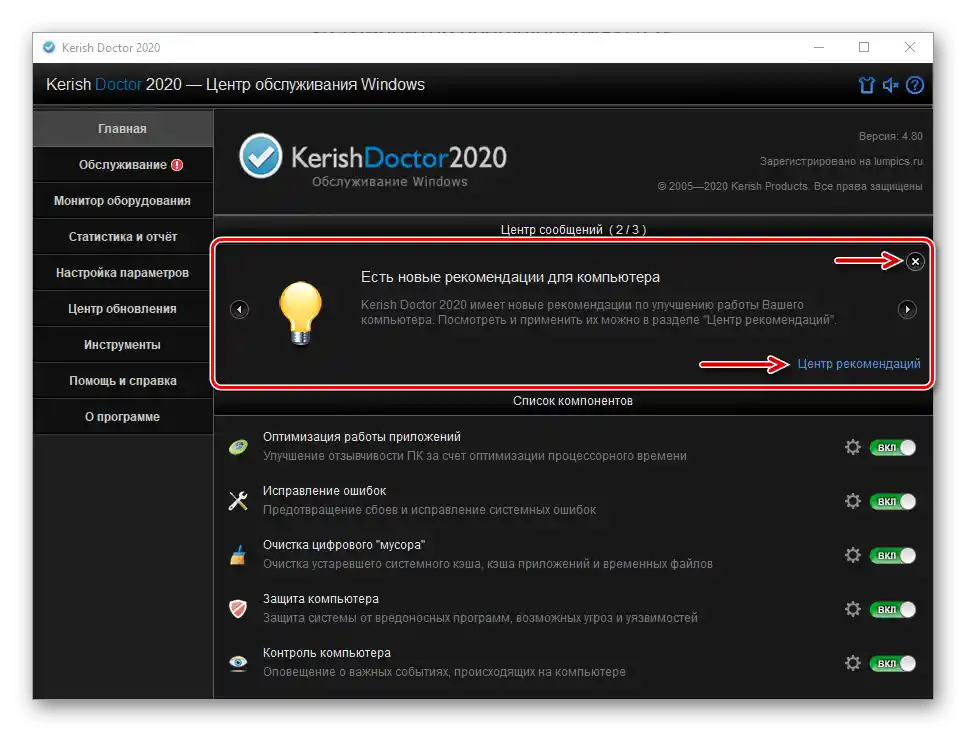Toggle Оптимизация работы приложений switch off

pyautogui.click(x=893, y=447)
